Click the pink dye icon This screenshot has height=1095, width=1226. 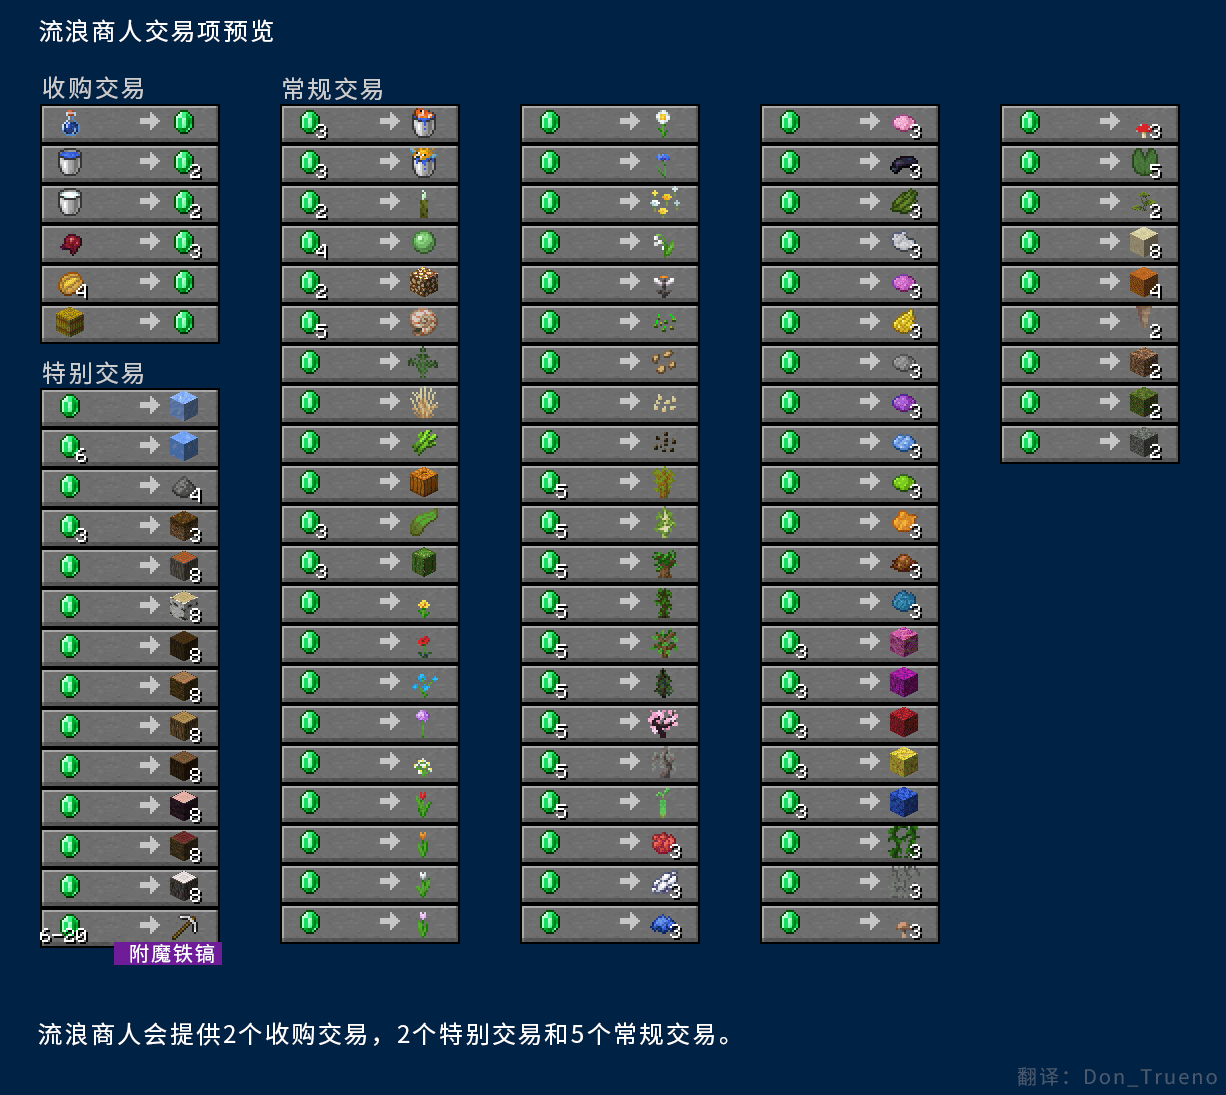click(905, 124)
